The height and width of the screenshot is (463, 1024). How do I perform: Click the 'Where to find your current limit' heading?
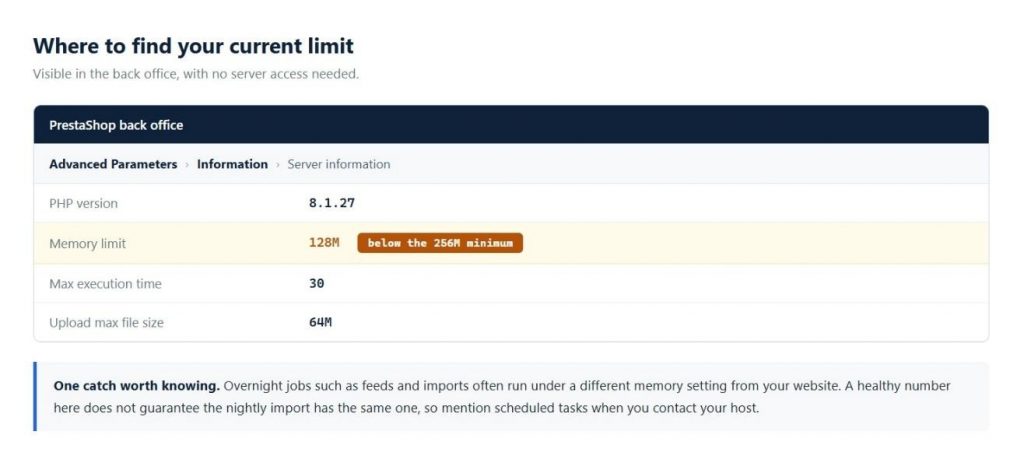pyautogui.click(x=193, y=46)
